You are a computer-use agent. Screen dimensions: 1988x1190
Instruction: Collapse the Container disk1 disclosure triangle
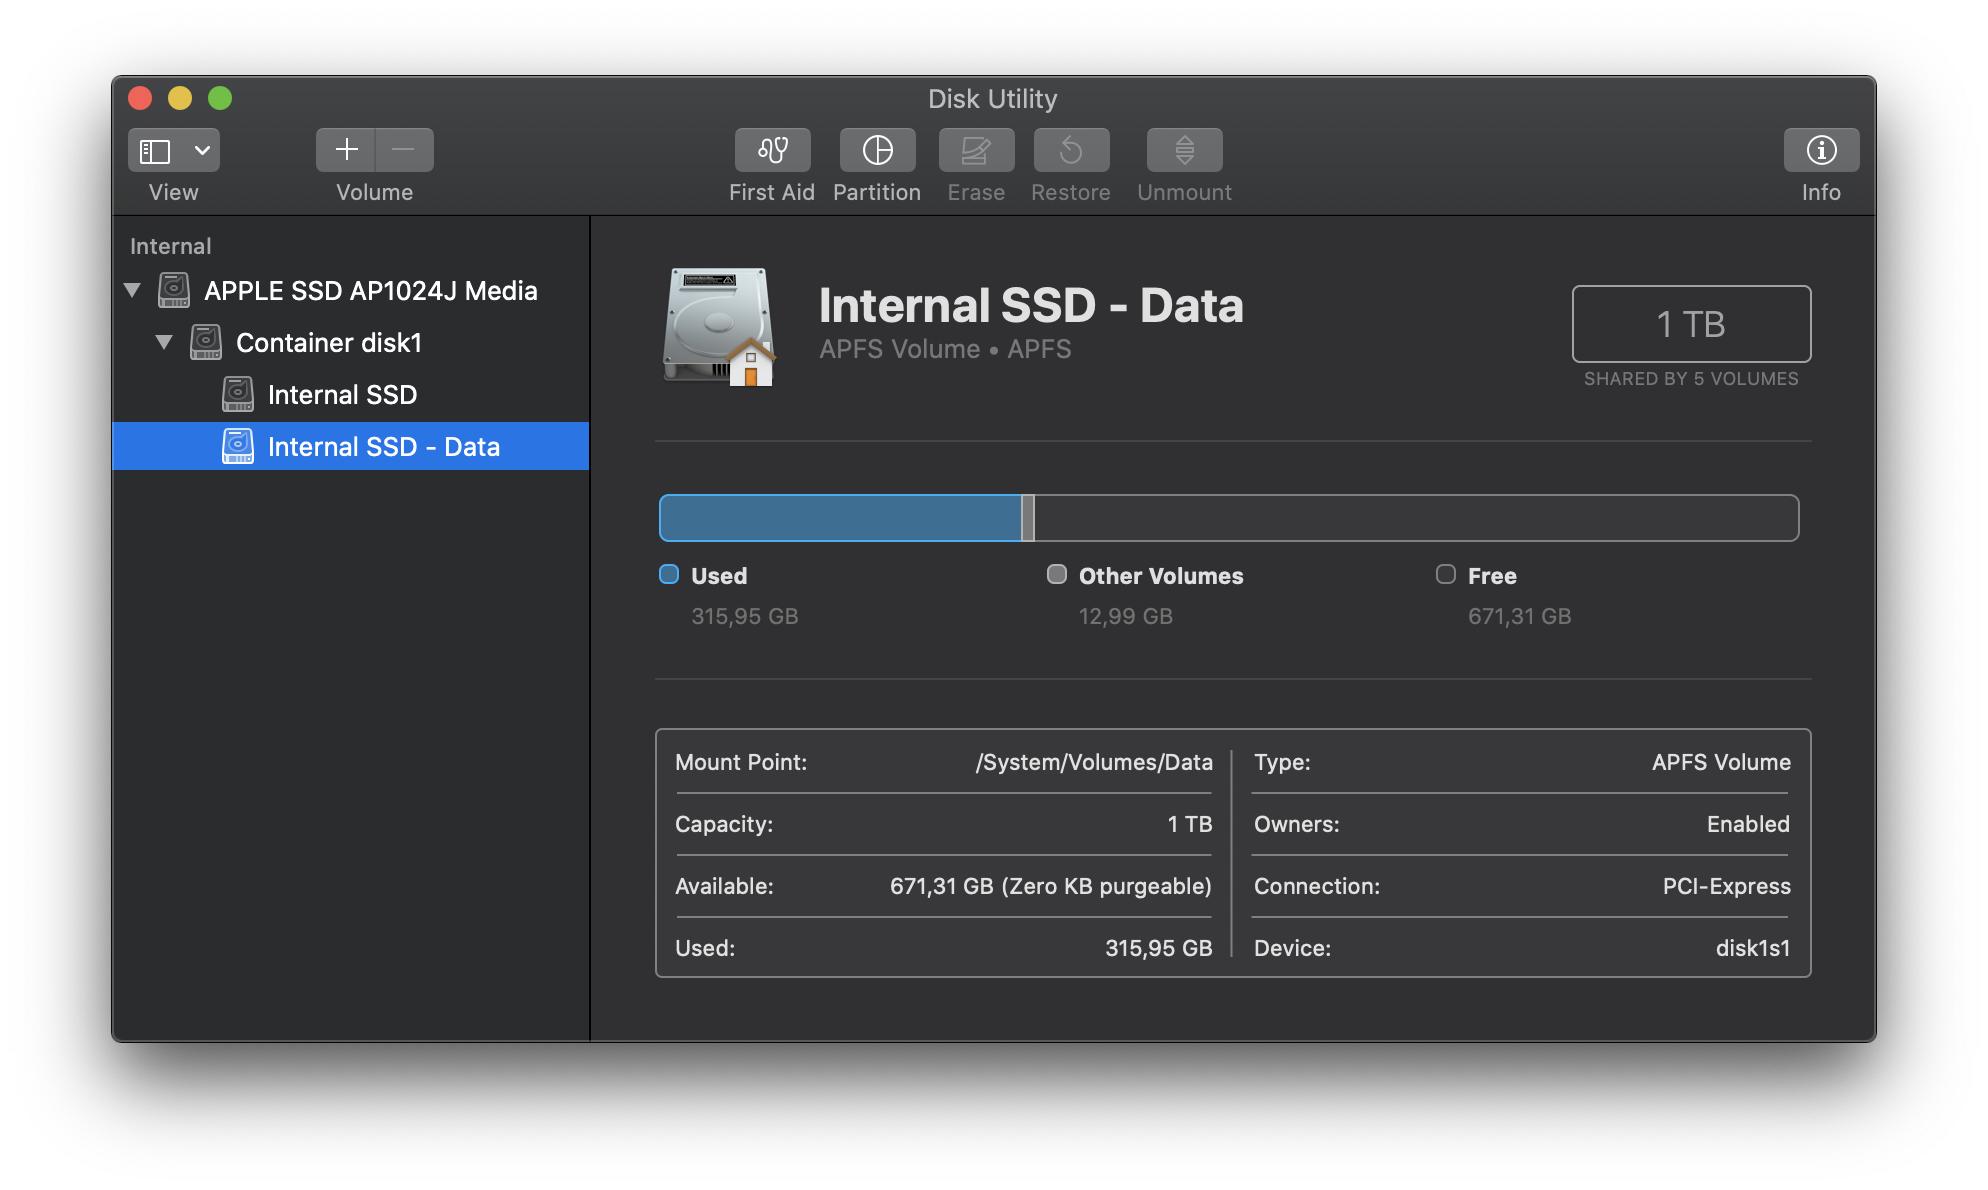[x=164, y=343]
